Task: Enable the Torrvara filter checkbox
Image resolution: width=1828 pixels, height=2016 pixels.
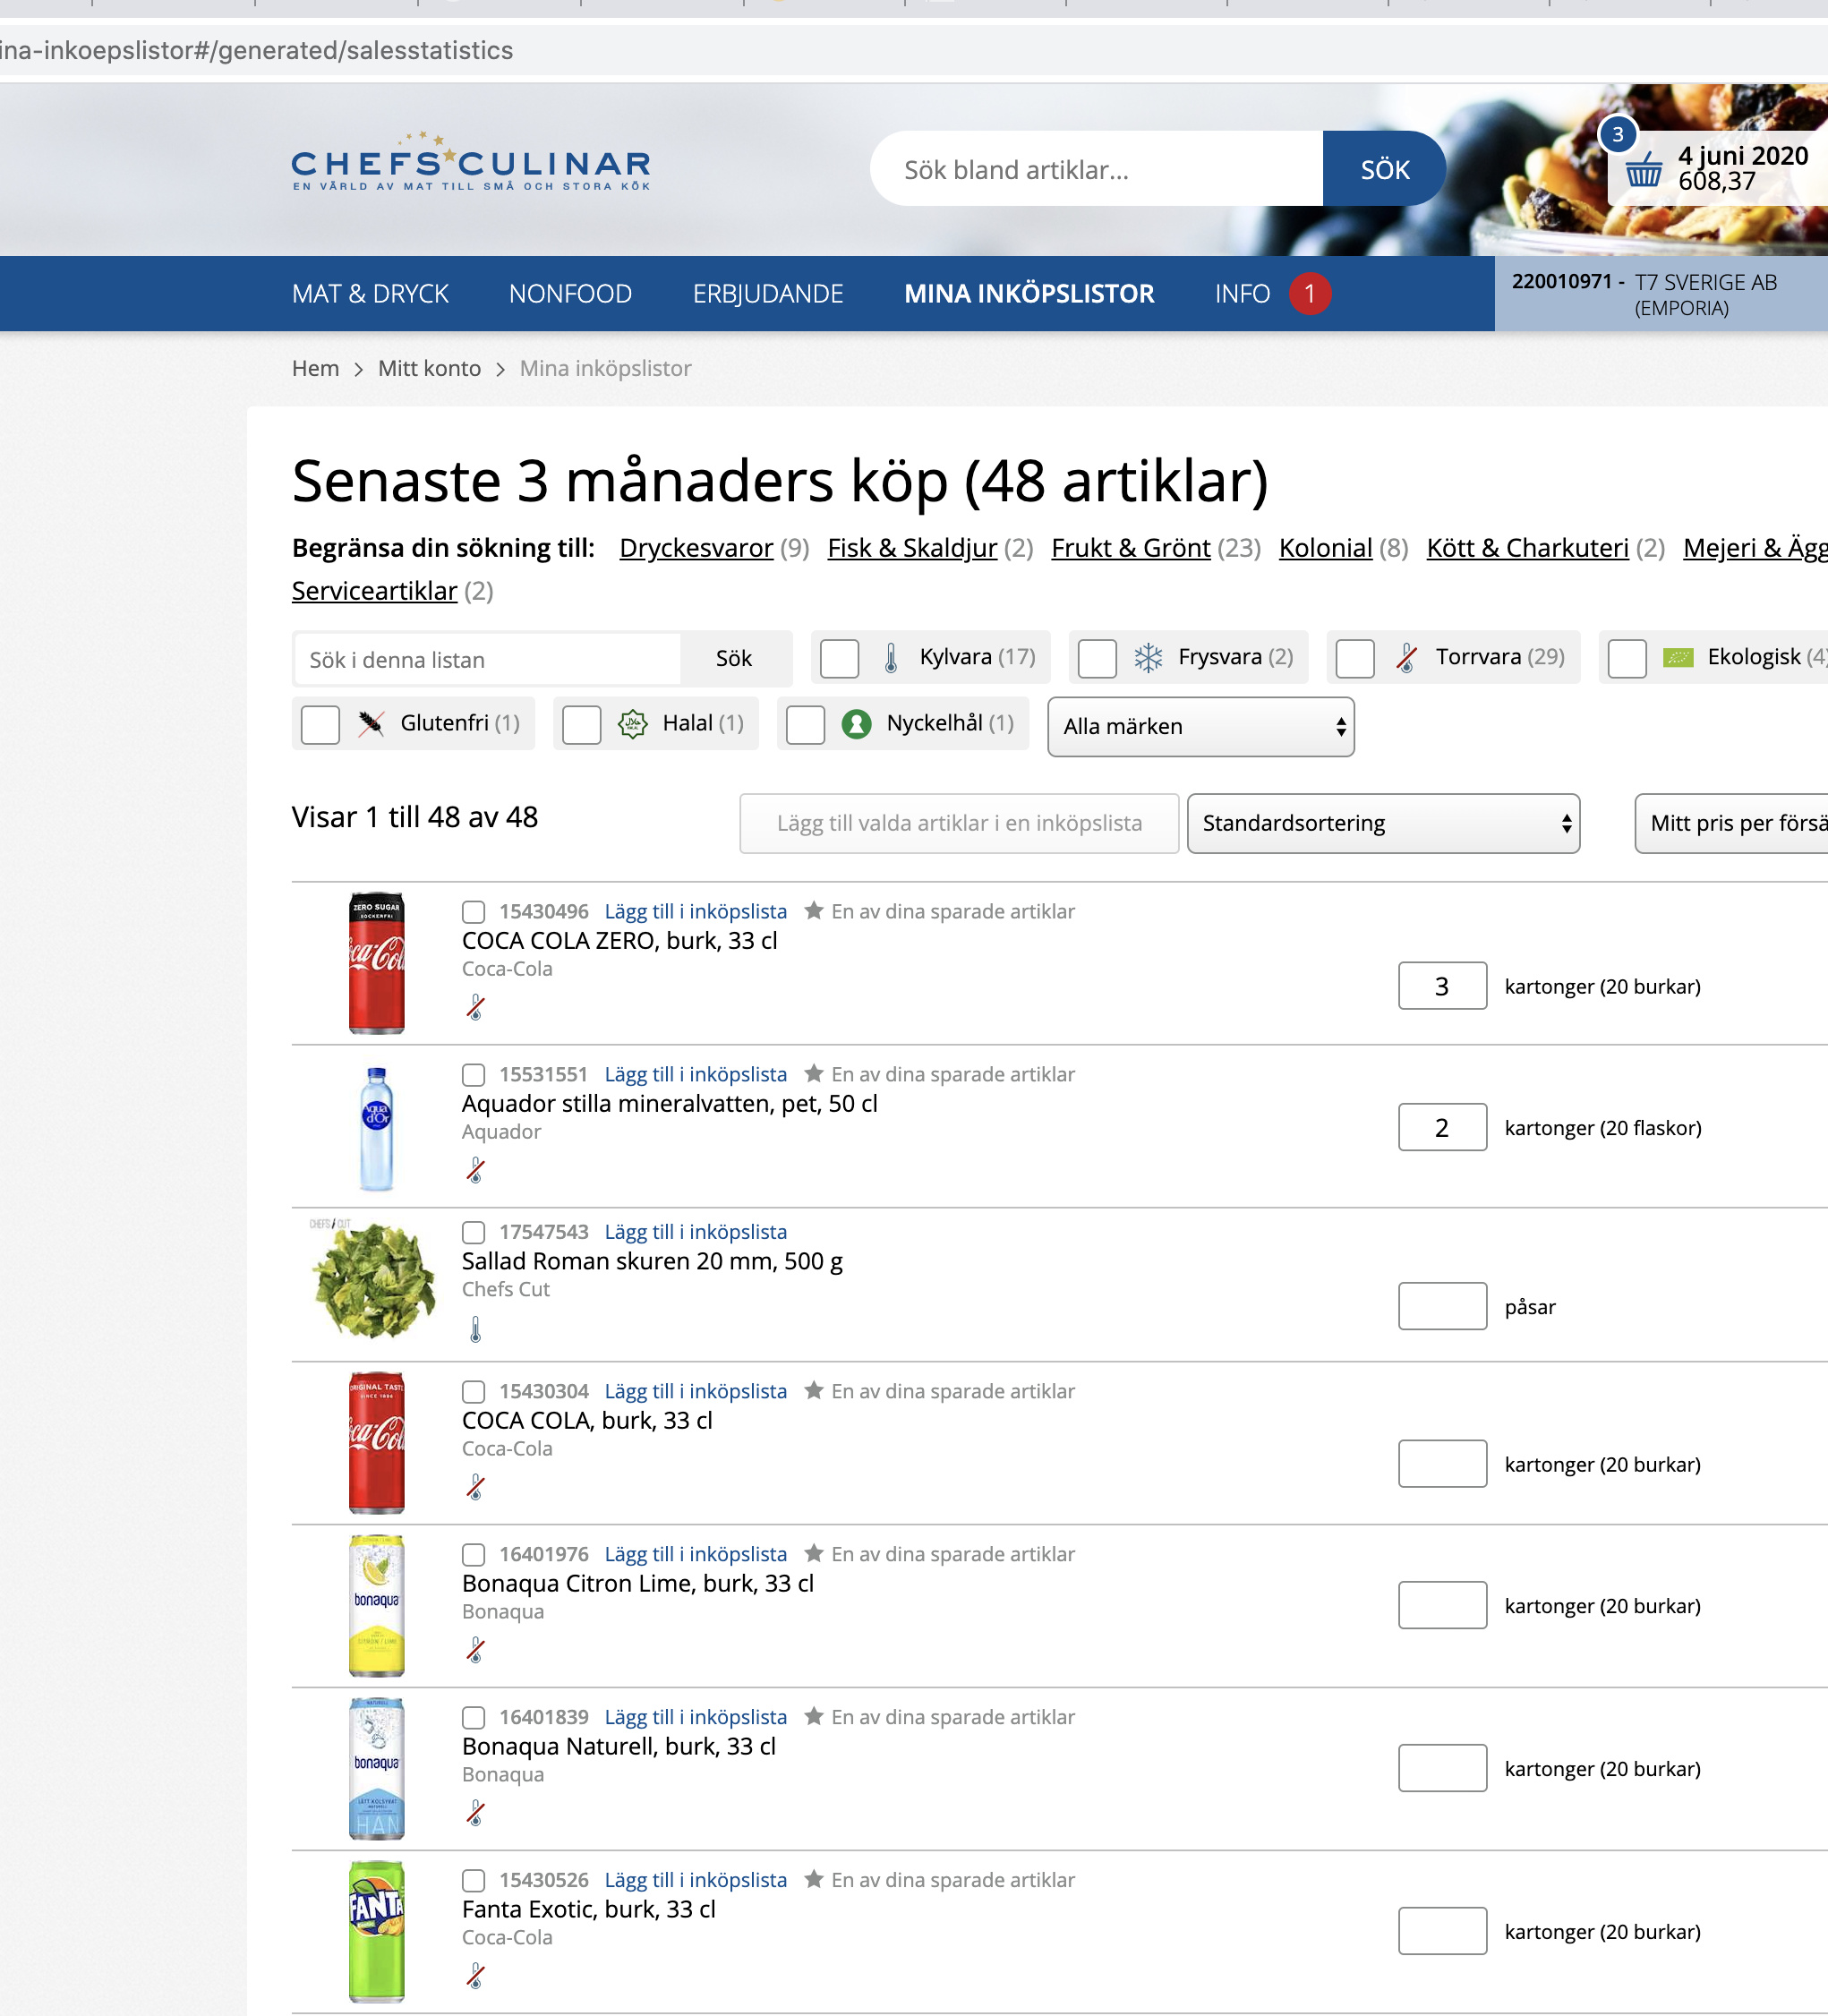Action: point(1355,658)
